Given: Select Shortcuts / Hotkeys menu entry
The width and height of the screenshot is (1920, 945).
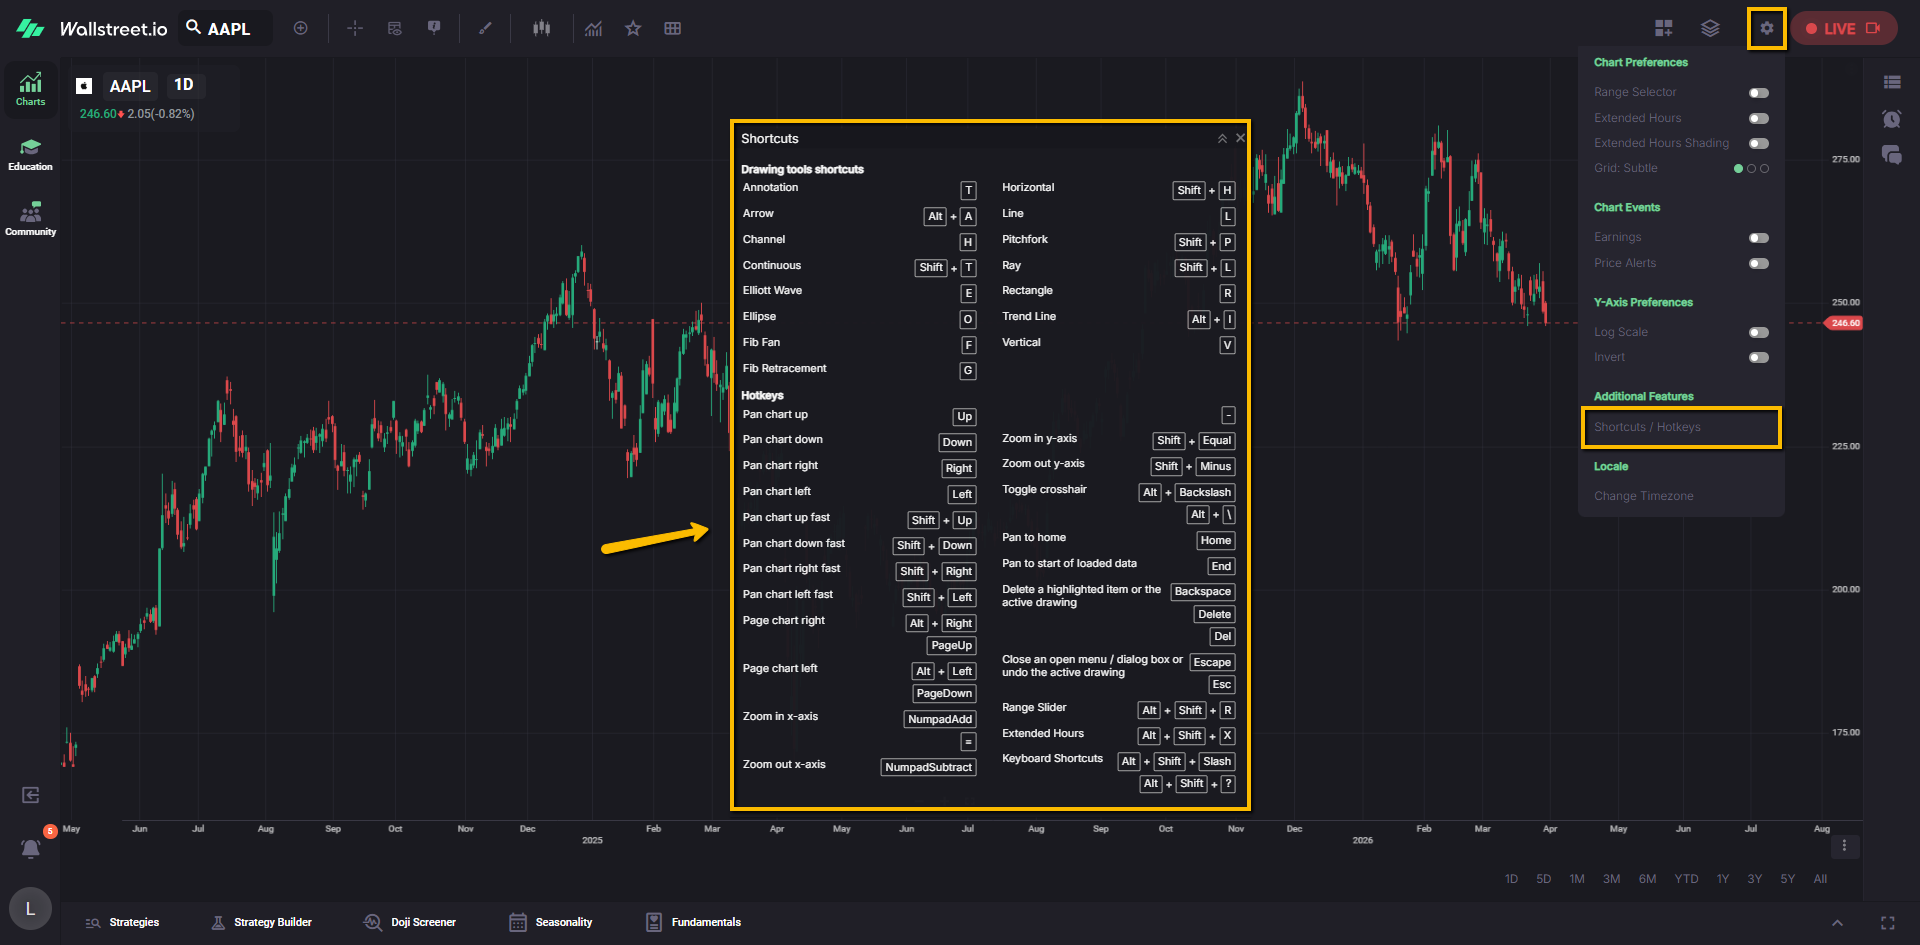Looking at the screenshot, I should tap(1680, 427).
